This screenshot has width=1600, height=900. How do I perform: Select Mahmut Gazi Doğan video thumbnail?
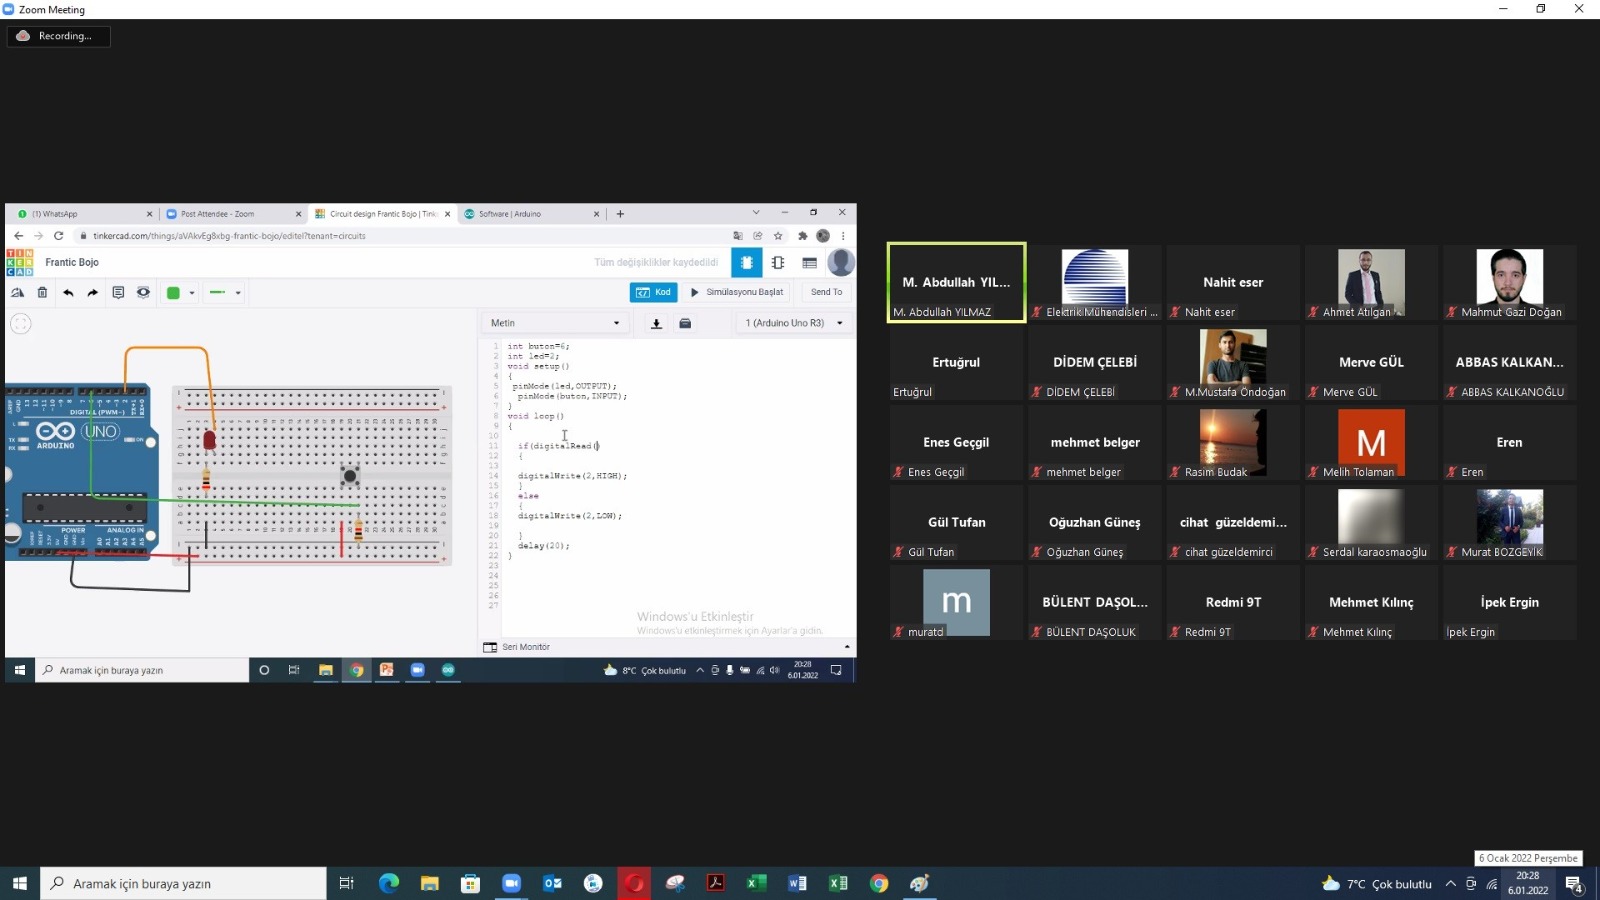click(x=1509, y=281)
